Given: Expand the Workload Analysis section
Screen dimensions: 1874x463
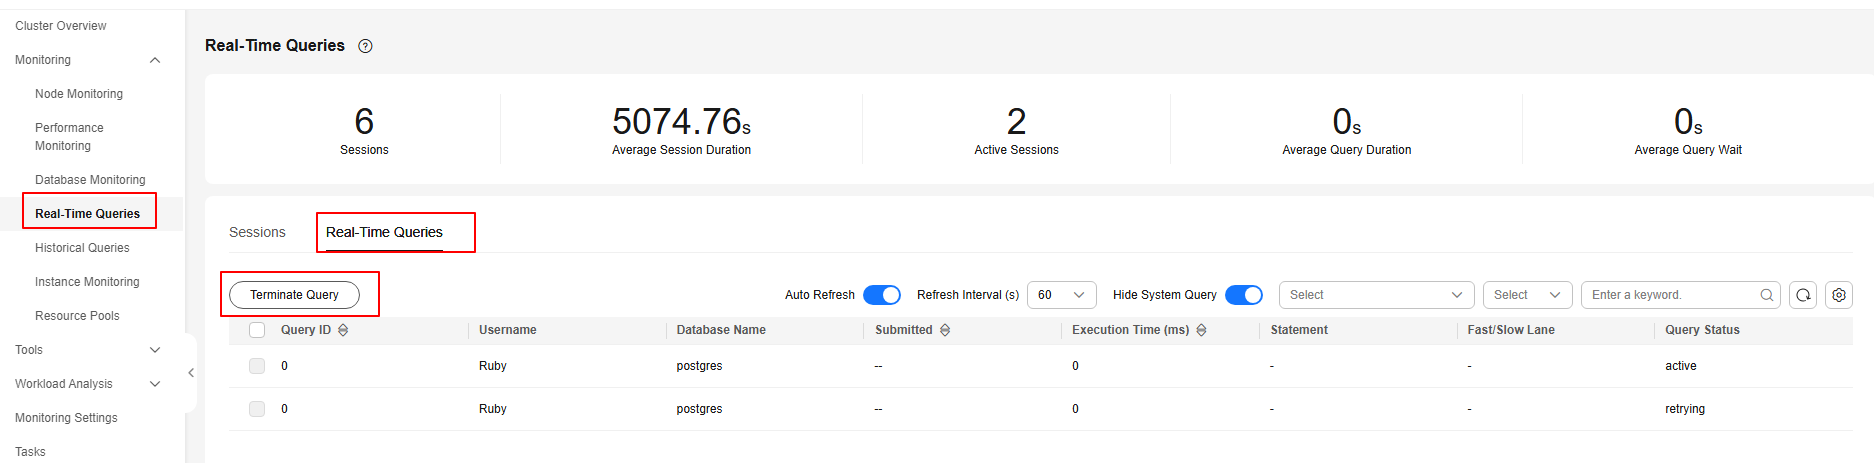Looking at the screenshot, I should pyautogui.click(x=155, y=384).
